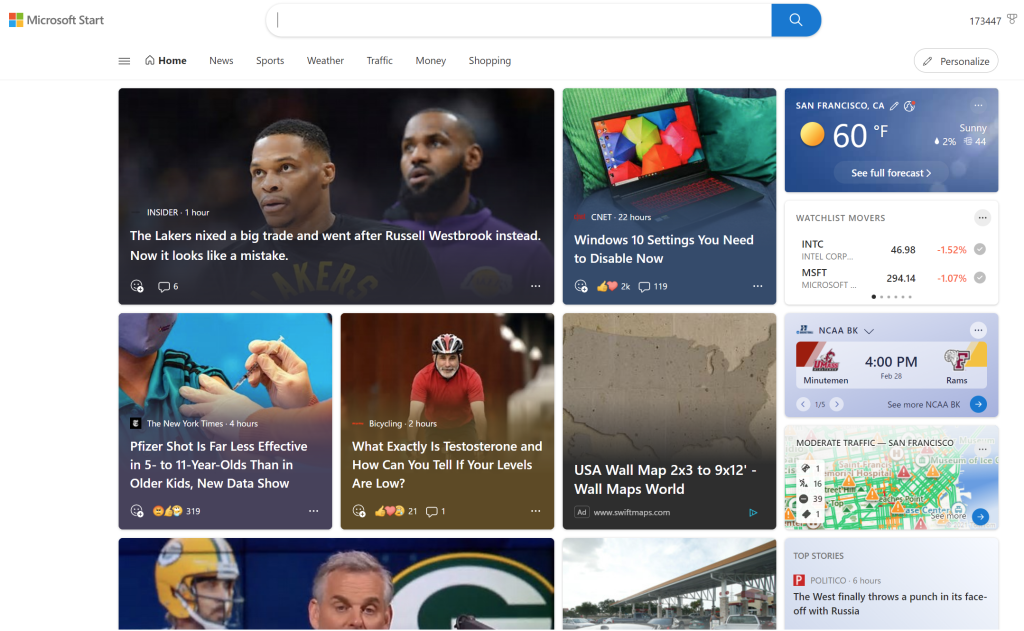Image resolution: width=1024 pixels, height=631 pixels.
Task: Go to next NCAA BK game
Action: click(x=837, y=404)
